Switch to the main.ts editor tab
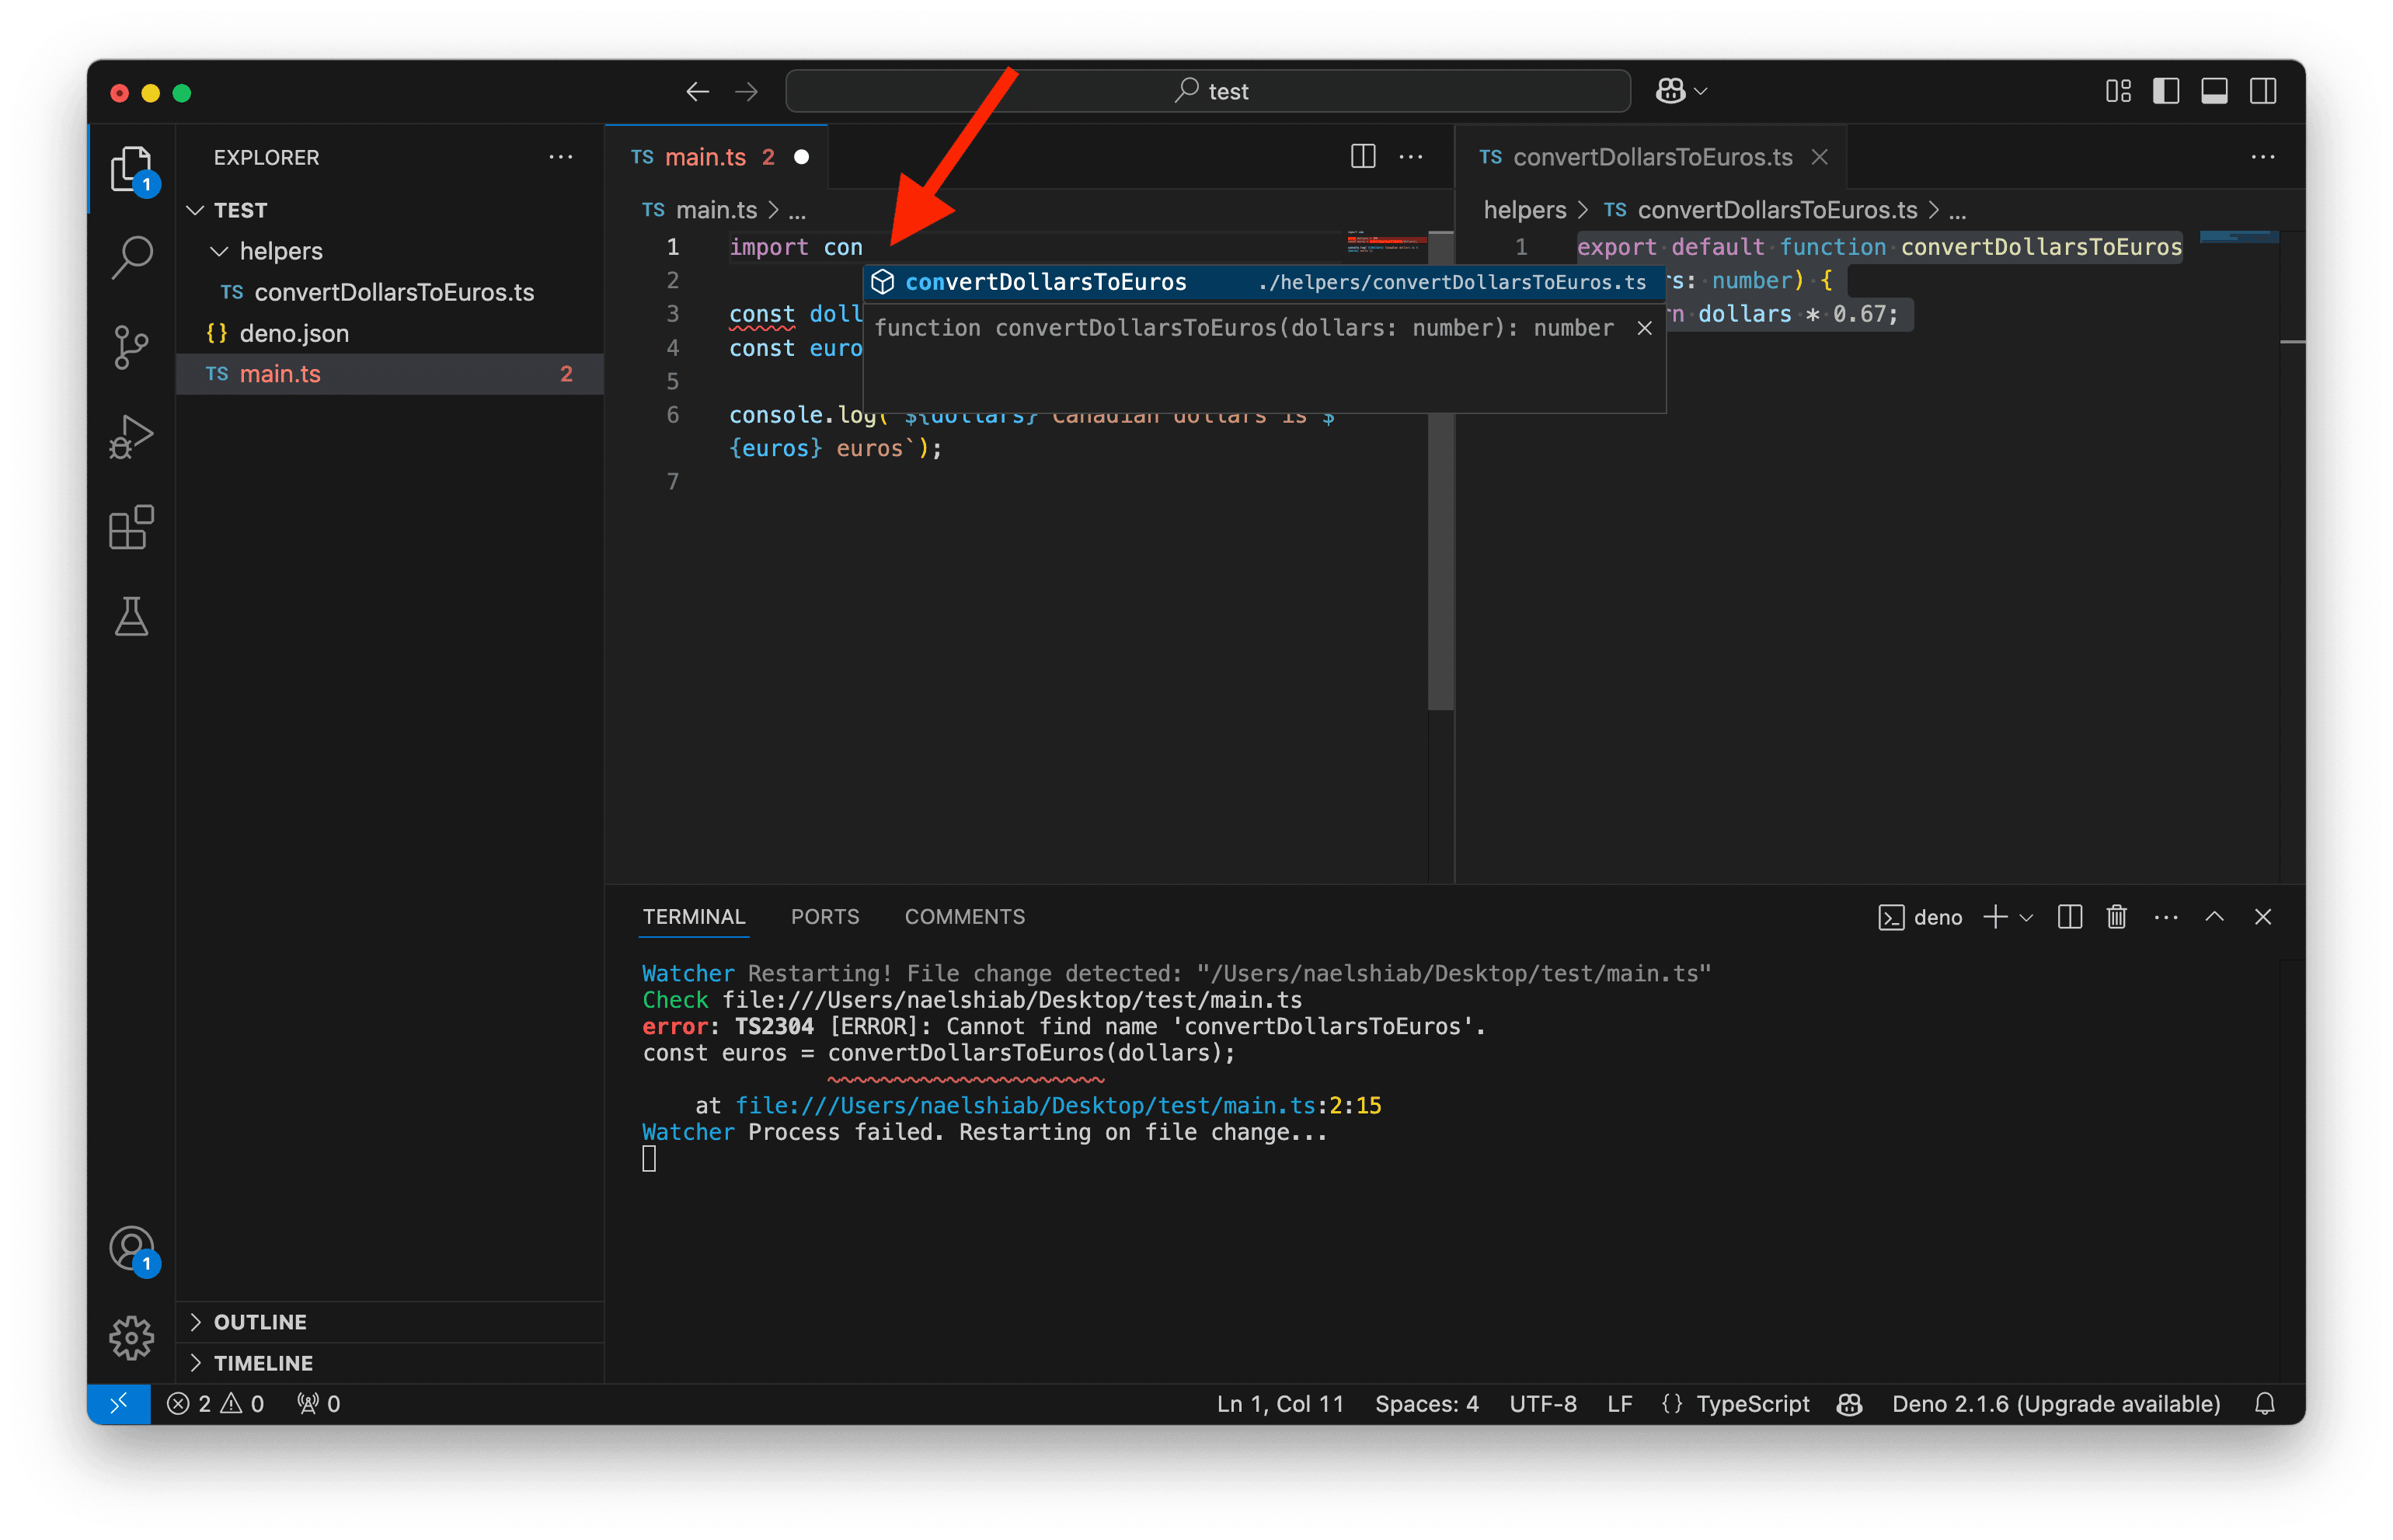The image size is (2393, 1540). point(717,157)
